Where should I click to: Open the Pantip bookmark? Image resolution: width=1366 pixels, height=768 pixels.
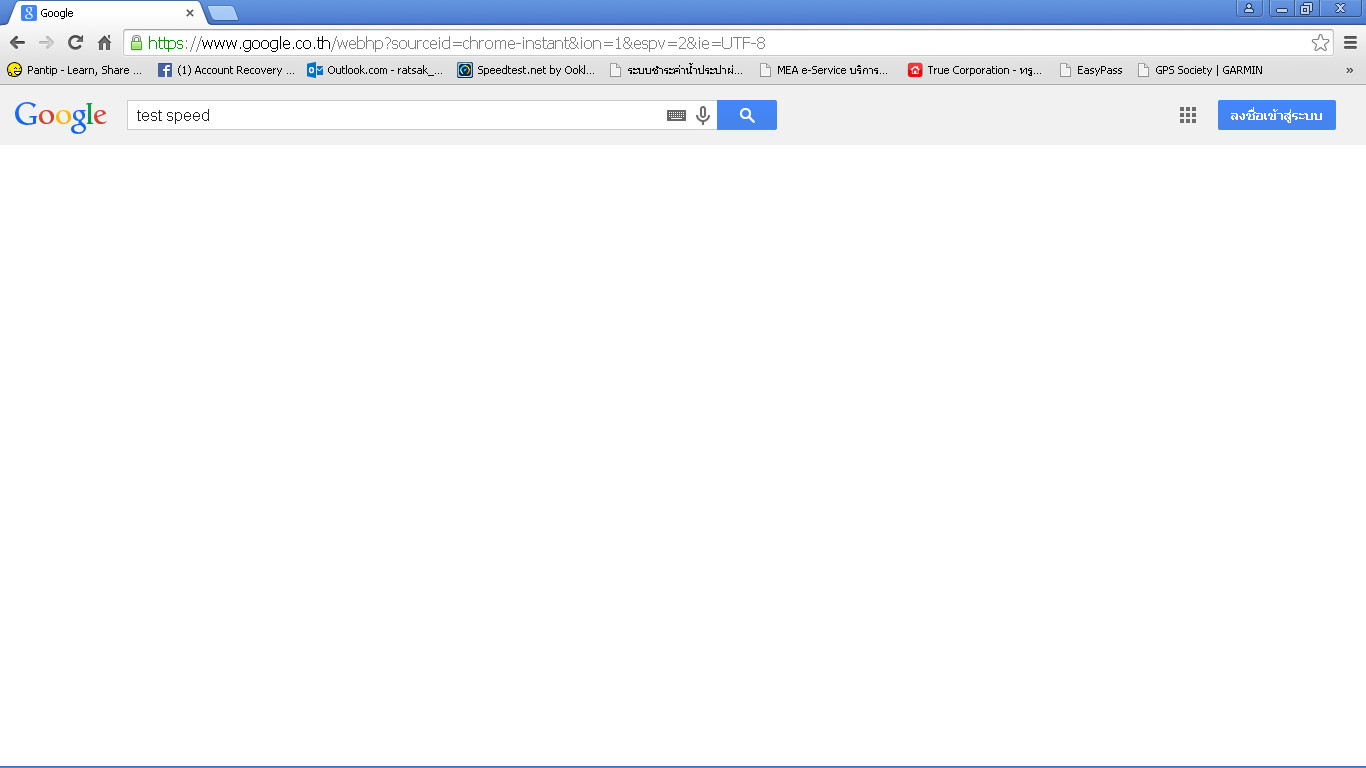tap(75, 70)
